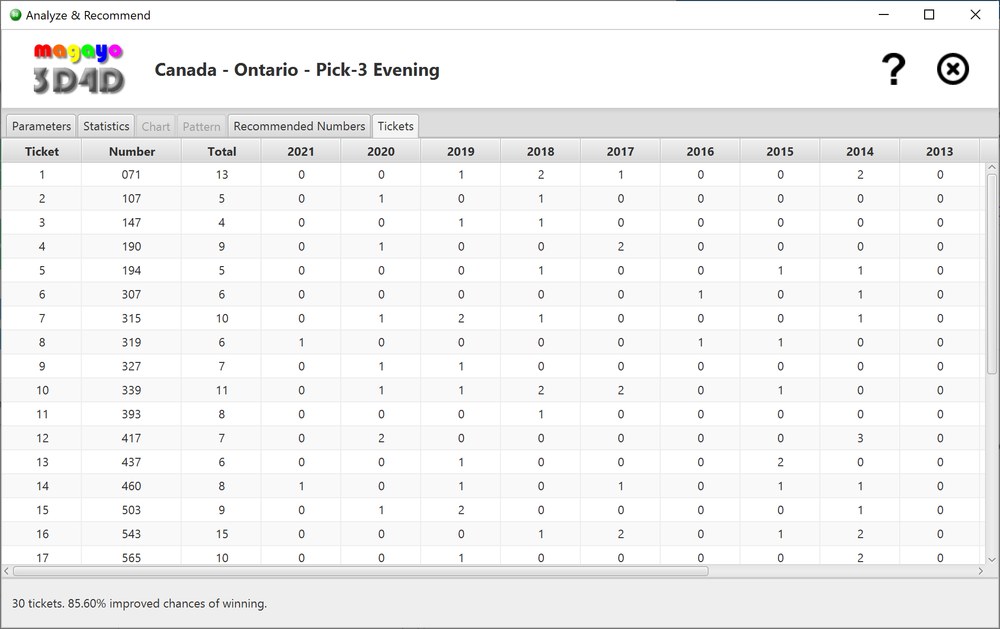Select the row with number 339

131,391
